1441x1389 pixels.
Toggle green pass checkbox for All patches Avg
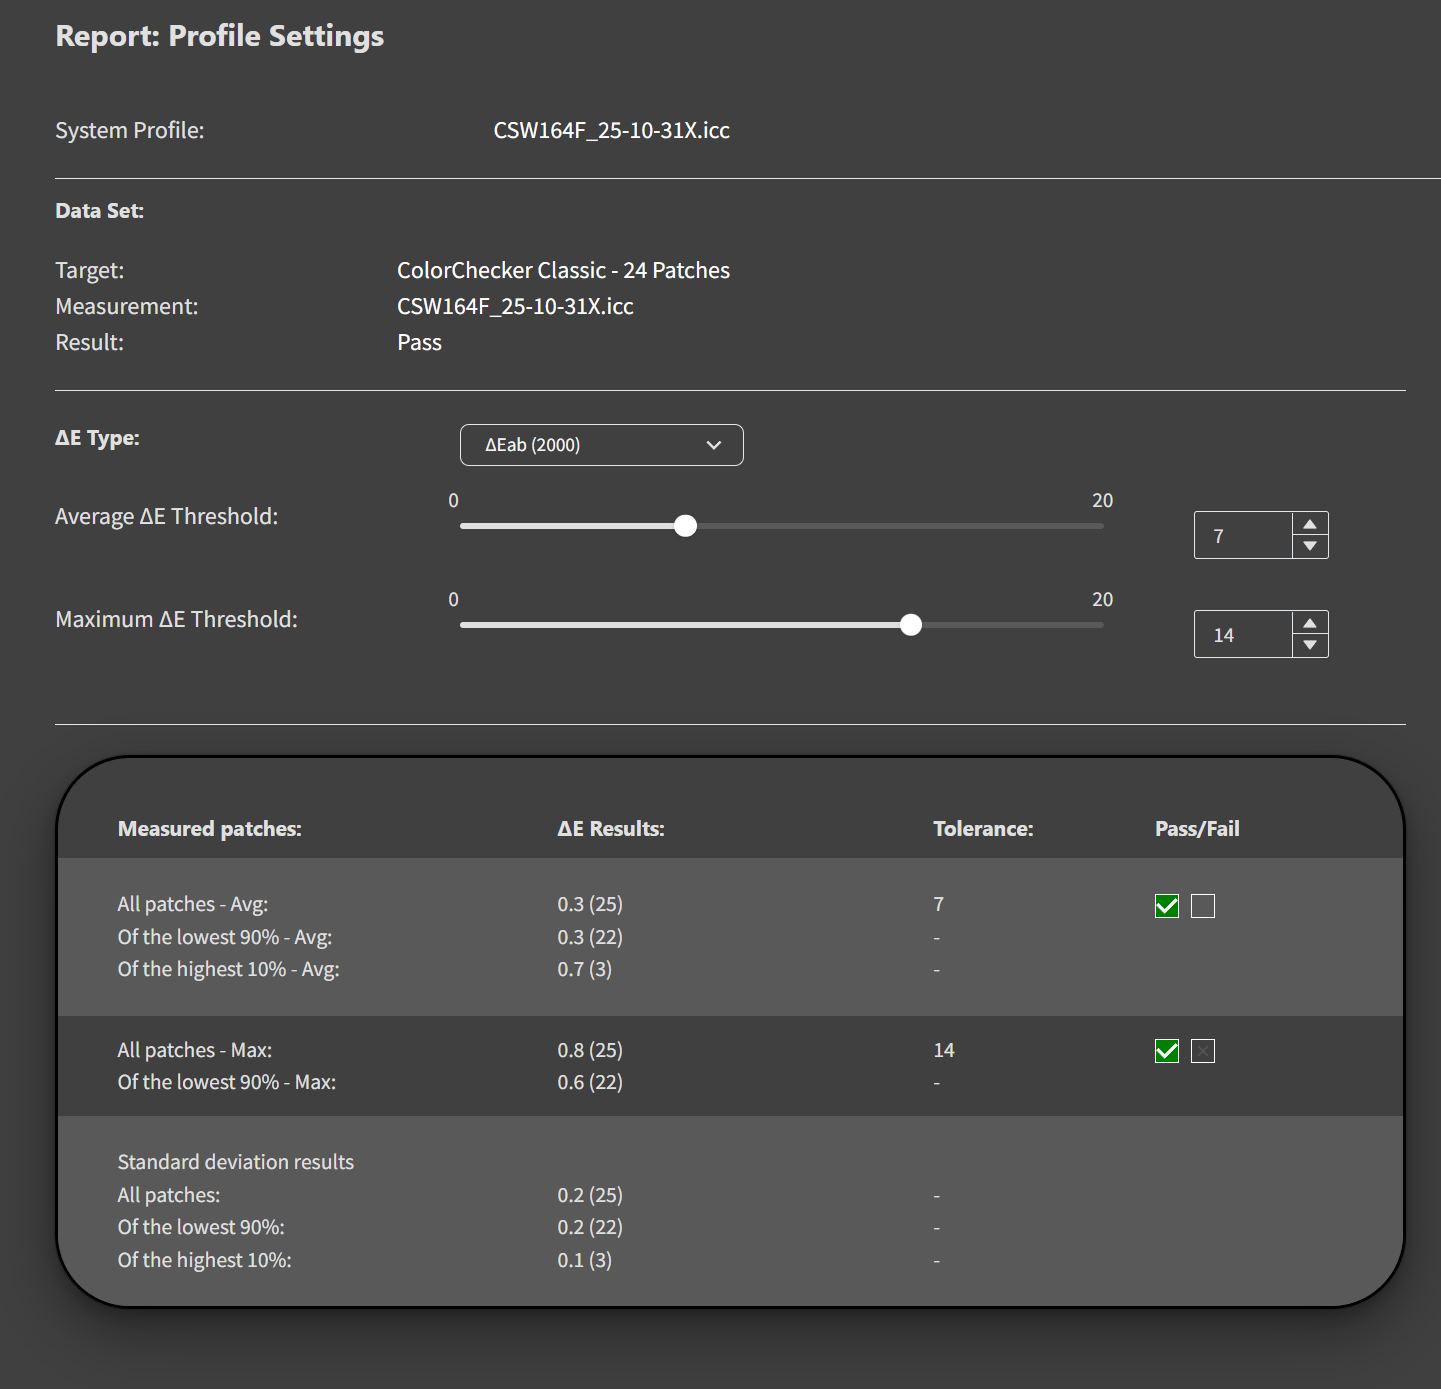1167,906
